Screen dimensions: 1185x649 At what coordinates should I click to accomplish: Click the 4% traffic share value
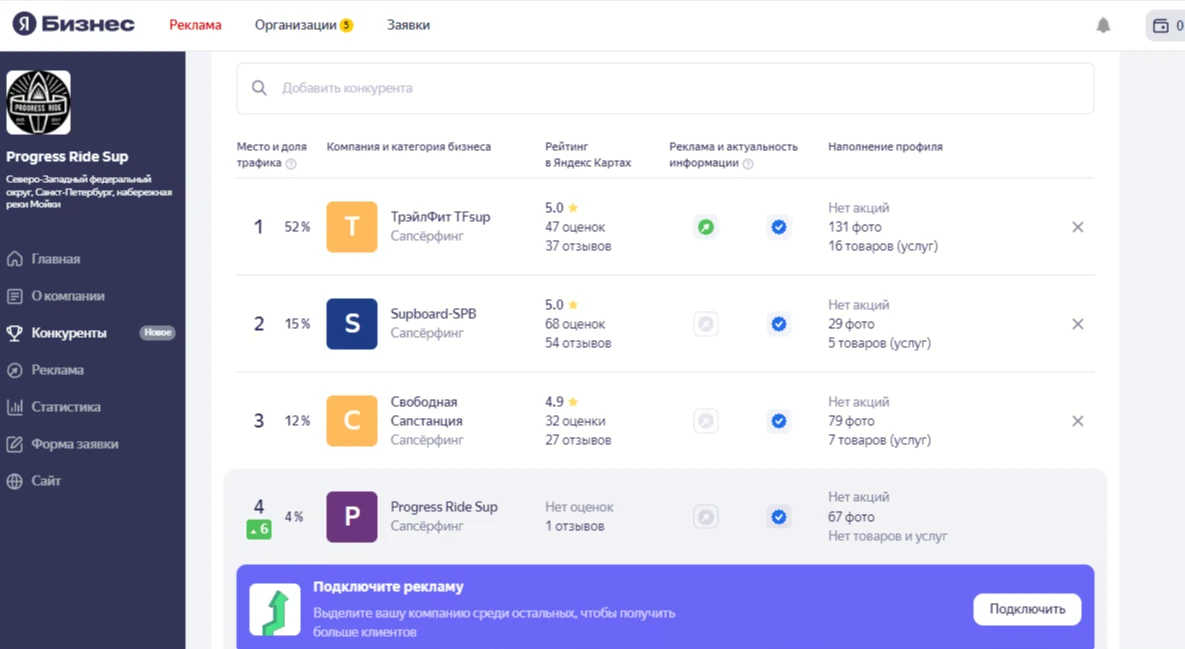(x=294, y=517)
